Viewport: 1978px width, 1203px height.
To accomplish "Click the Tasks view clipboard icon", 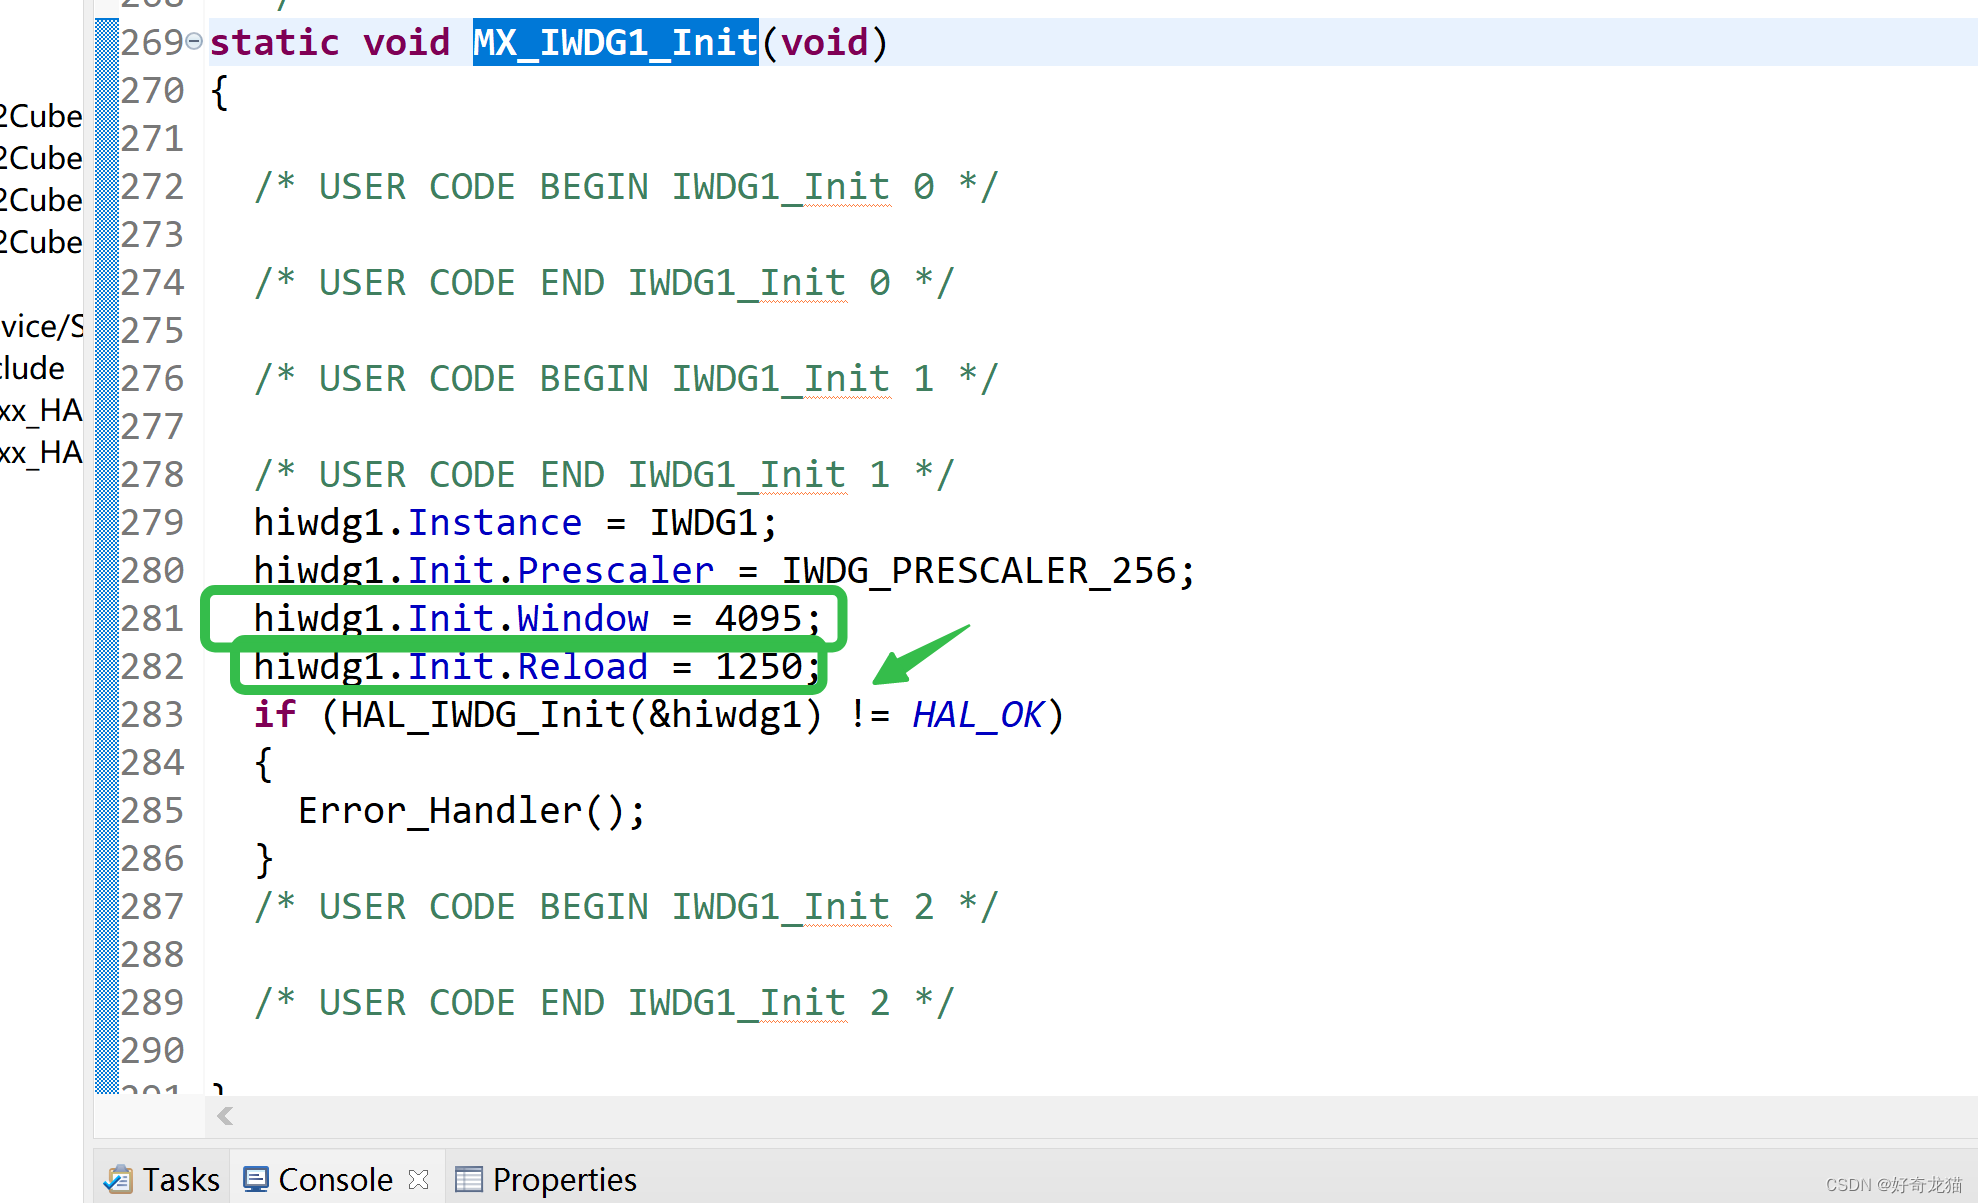I will (118, 1180).
